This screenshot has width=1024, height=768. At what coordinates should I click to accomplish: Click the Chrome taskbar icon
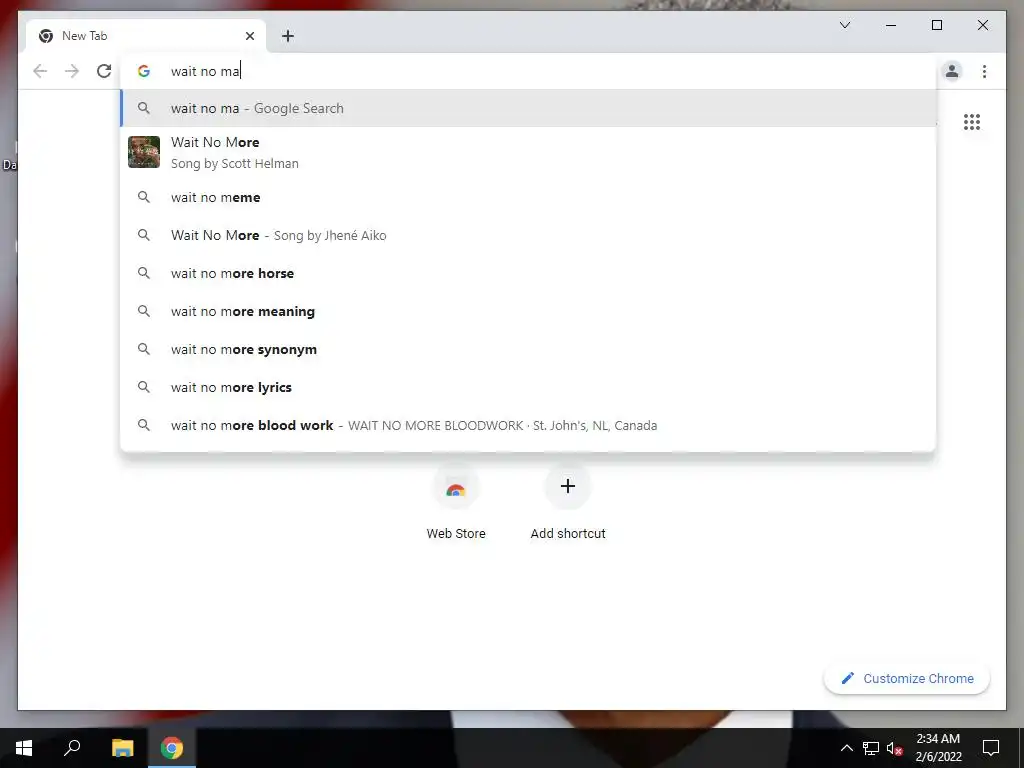click(x=172, y=748)
